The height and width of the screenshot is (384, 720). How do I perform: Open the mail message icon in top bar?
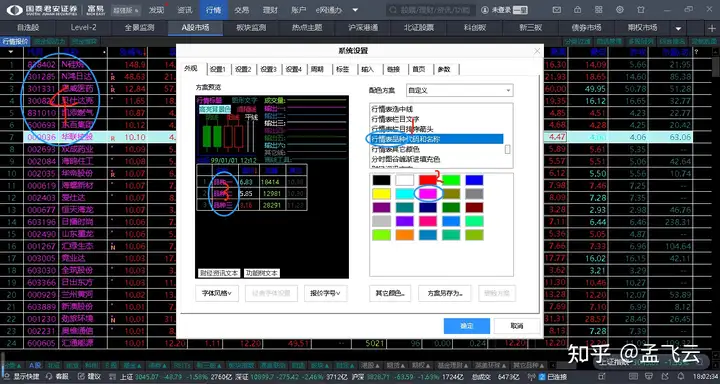557,10
